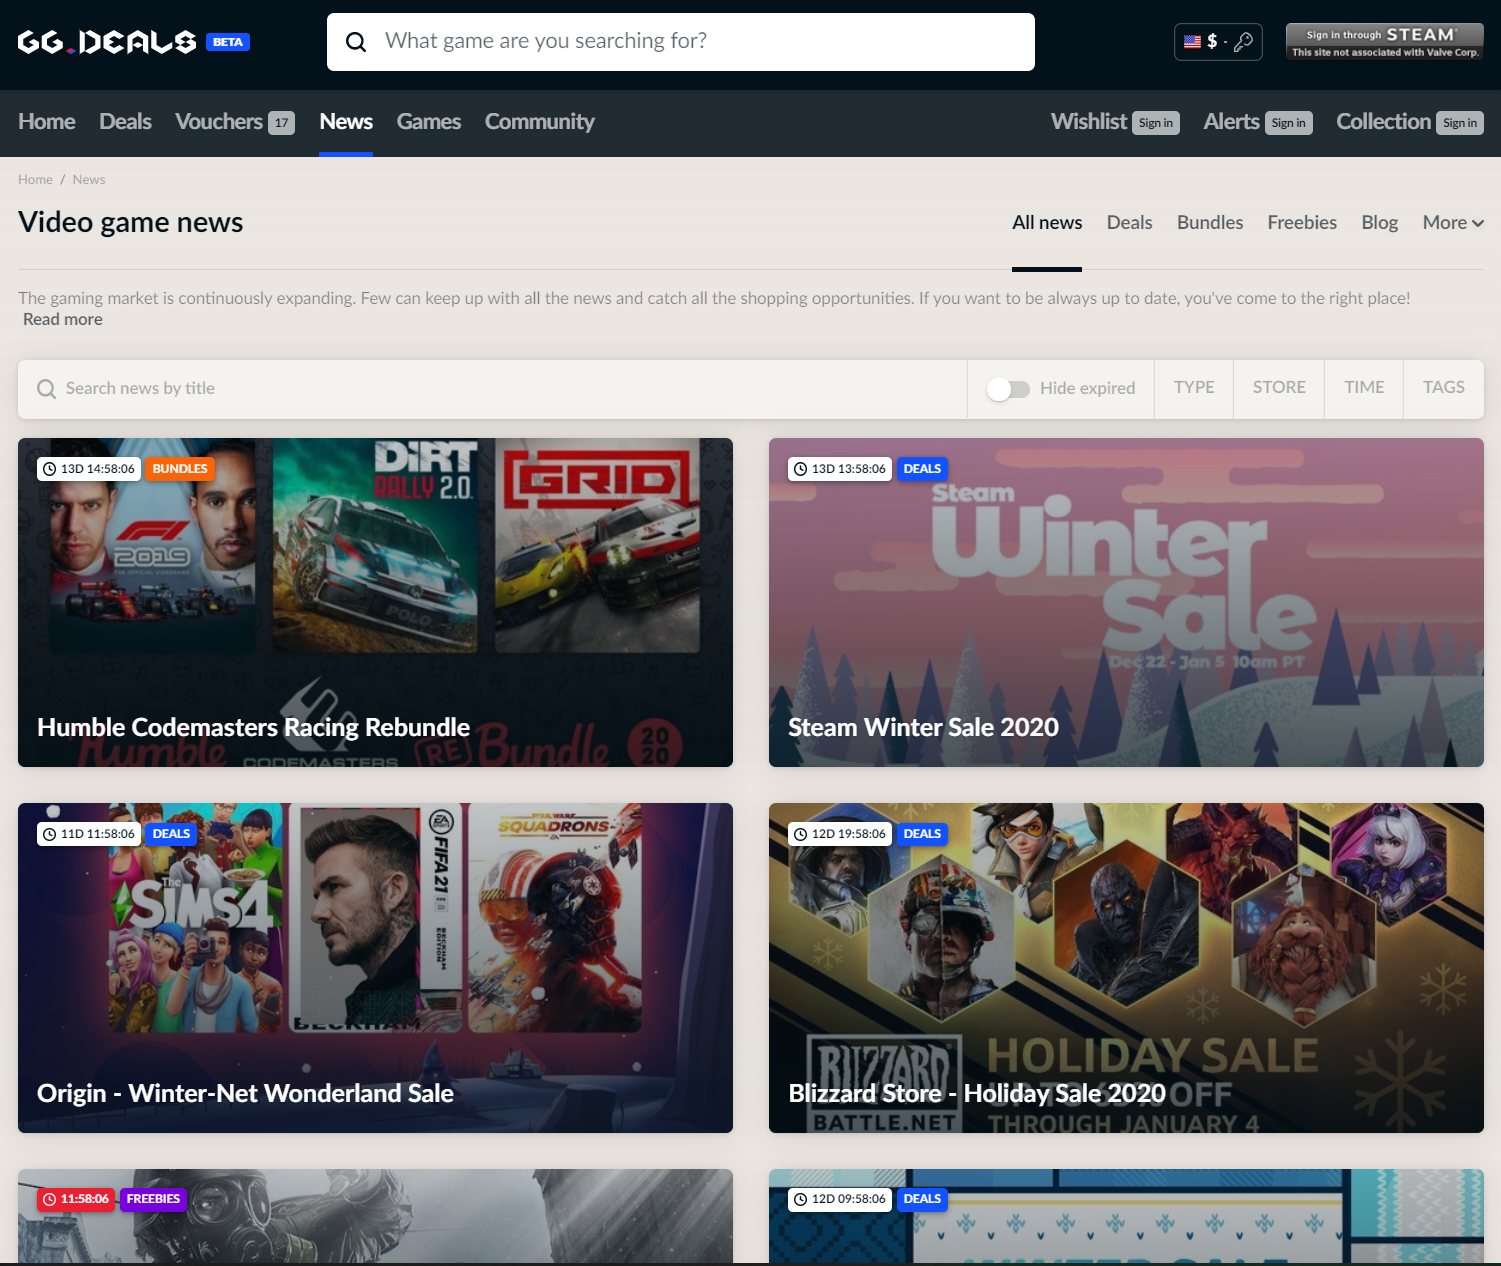1501x1266 pixels.
Task: Click magnifier icon in news search bar
Action: pyautogui.click(x=46, y=389)
